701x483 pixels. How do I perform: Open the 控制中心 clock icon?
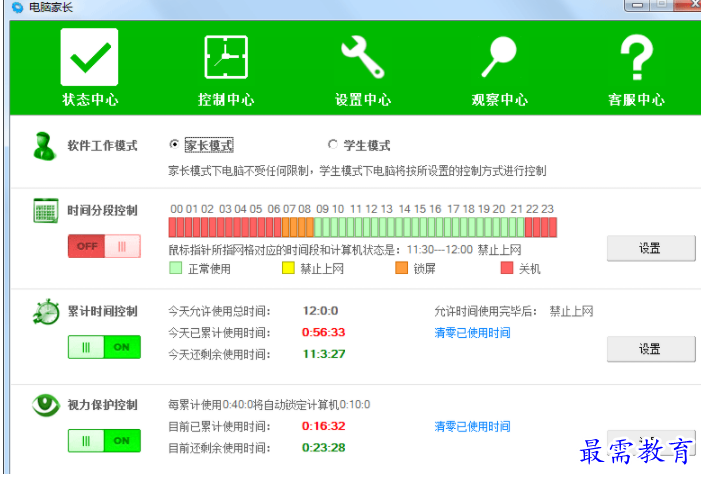tap(226, 57)
